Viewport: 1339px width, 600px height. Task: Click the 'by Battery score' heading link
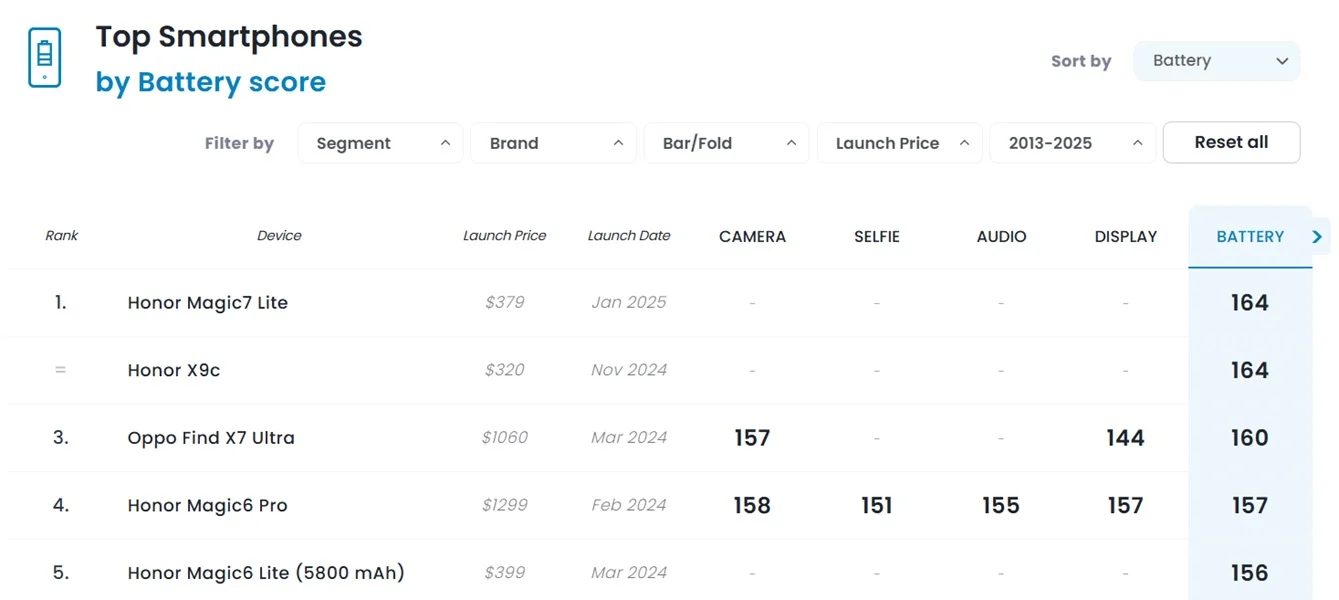211,82
